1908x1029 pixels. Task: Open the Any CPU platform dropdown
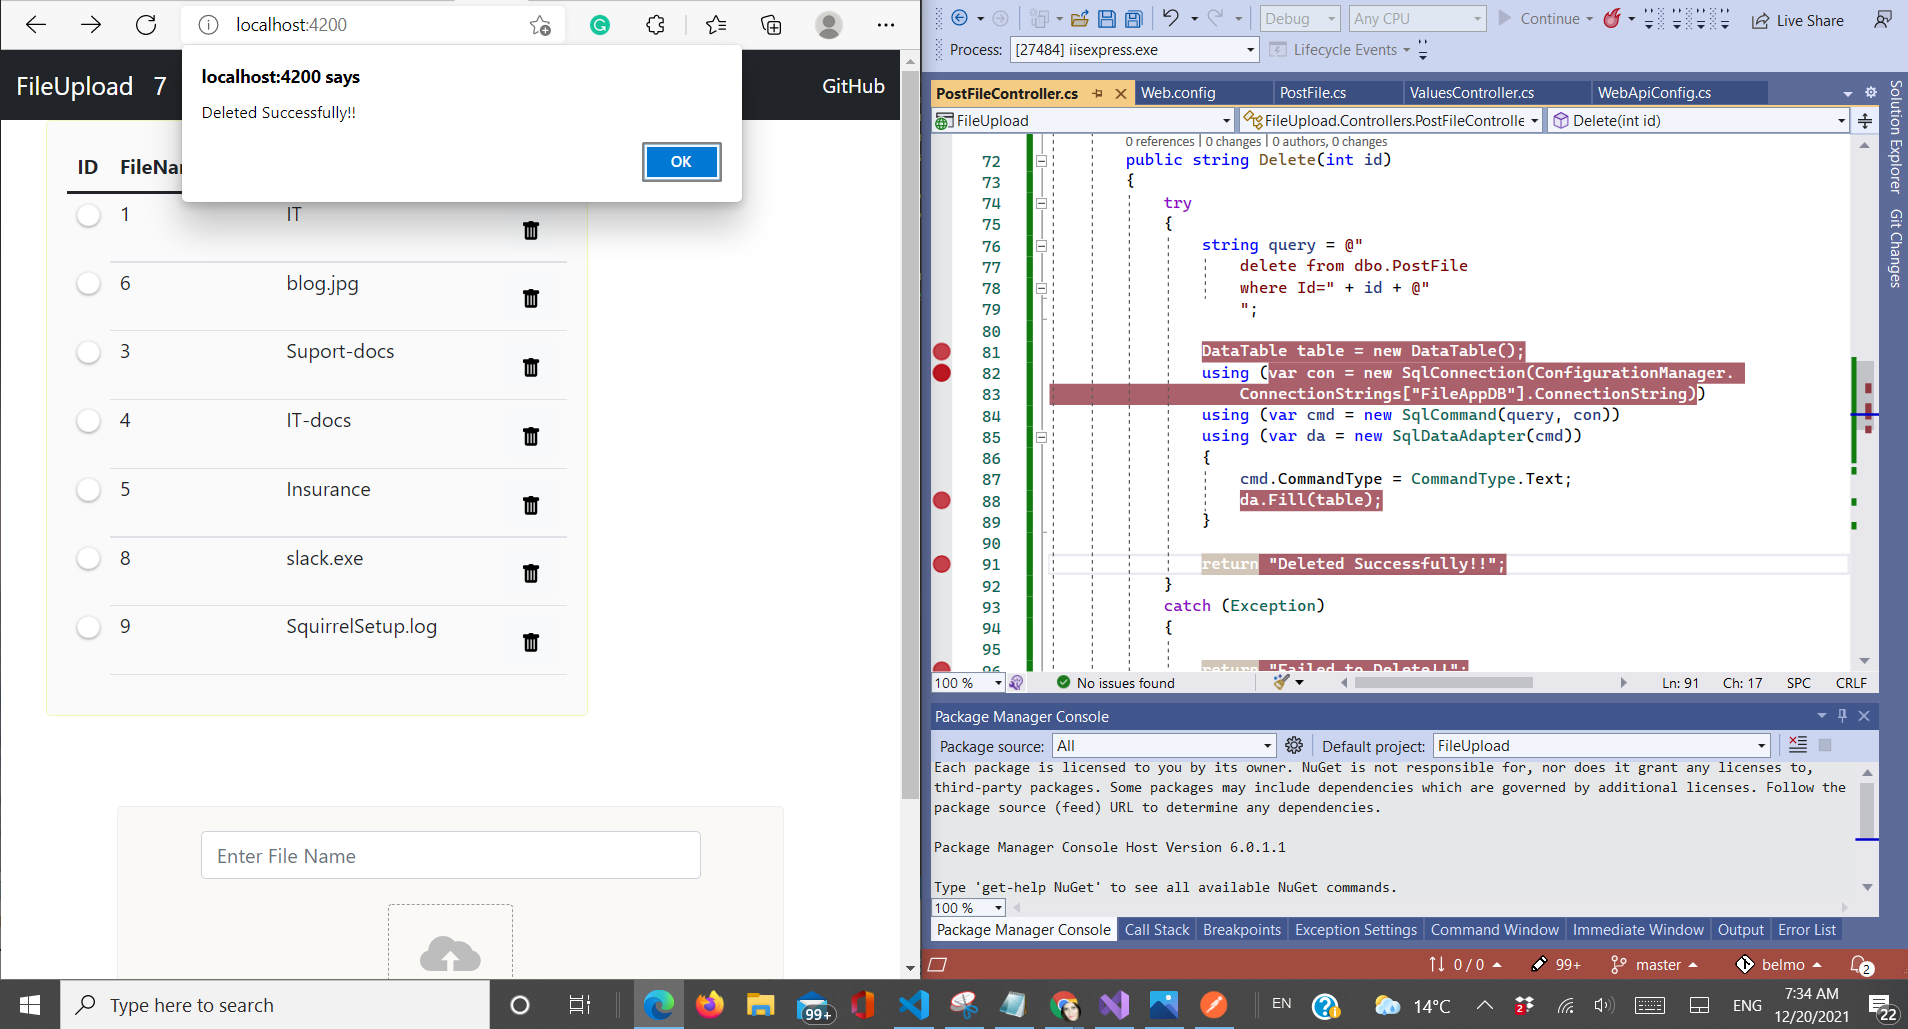click(x=1417, y=18)
